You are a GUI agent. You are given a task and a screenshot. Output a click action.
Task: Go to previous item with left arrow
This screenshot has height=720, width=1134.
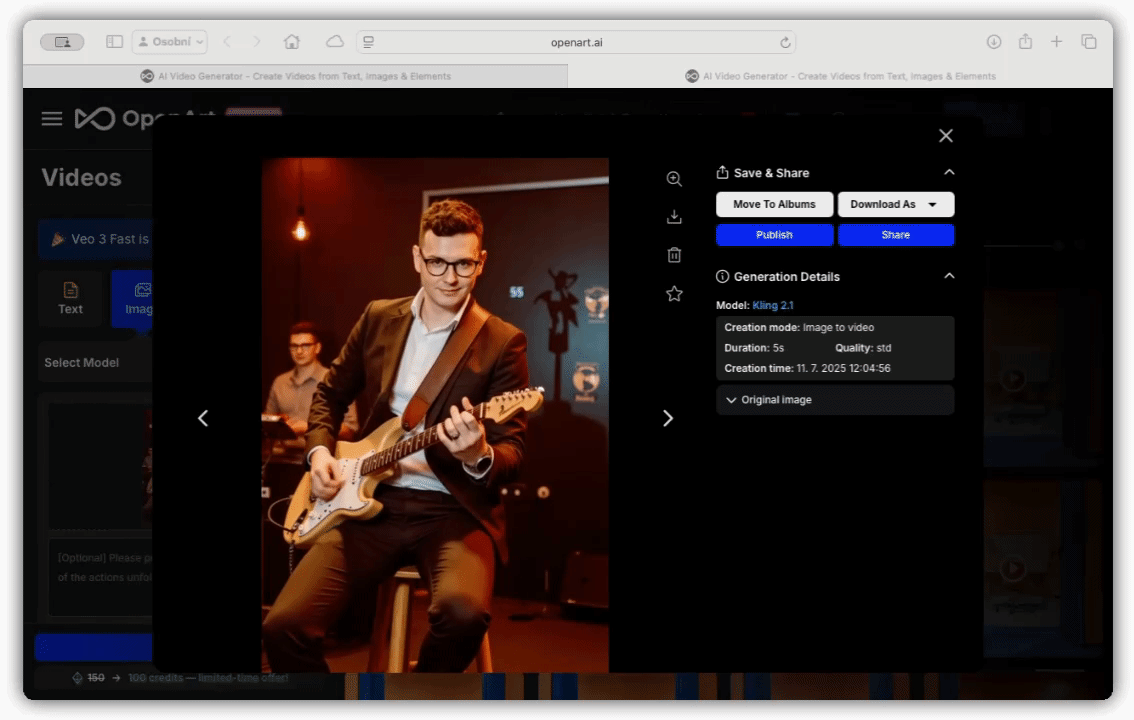(203, 418)
